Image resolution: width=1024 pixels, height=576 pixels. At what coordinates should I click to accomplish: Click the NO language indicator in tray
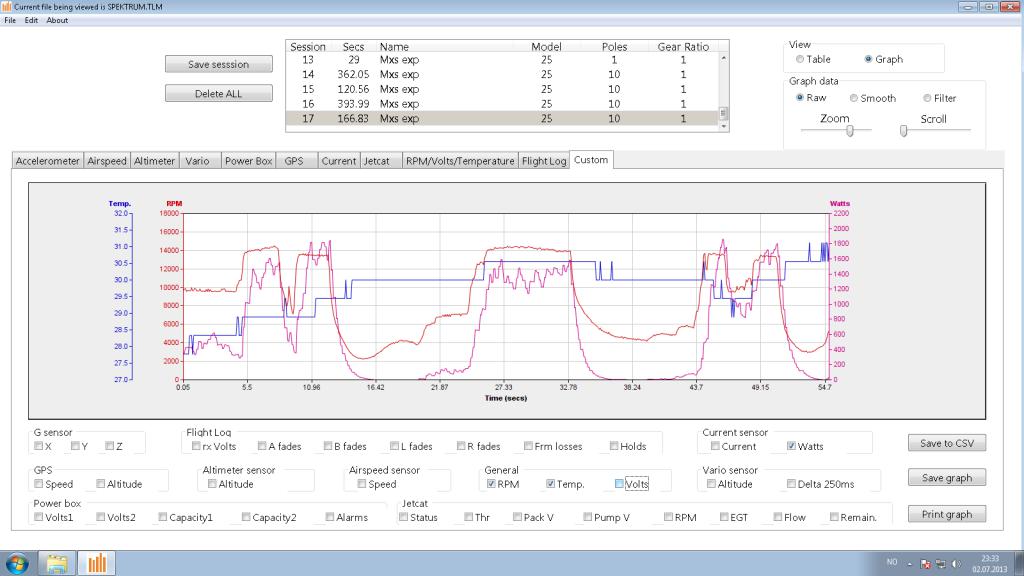[891, 563]
